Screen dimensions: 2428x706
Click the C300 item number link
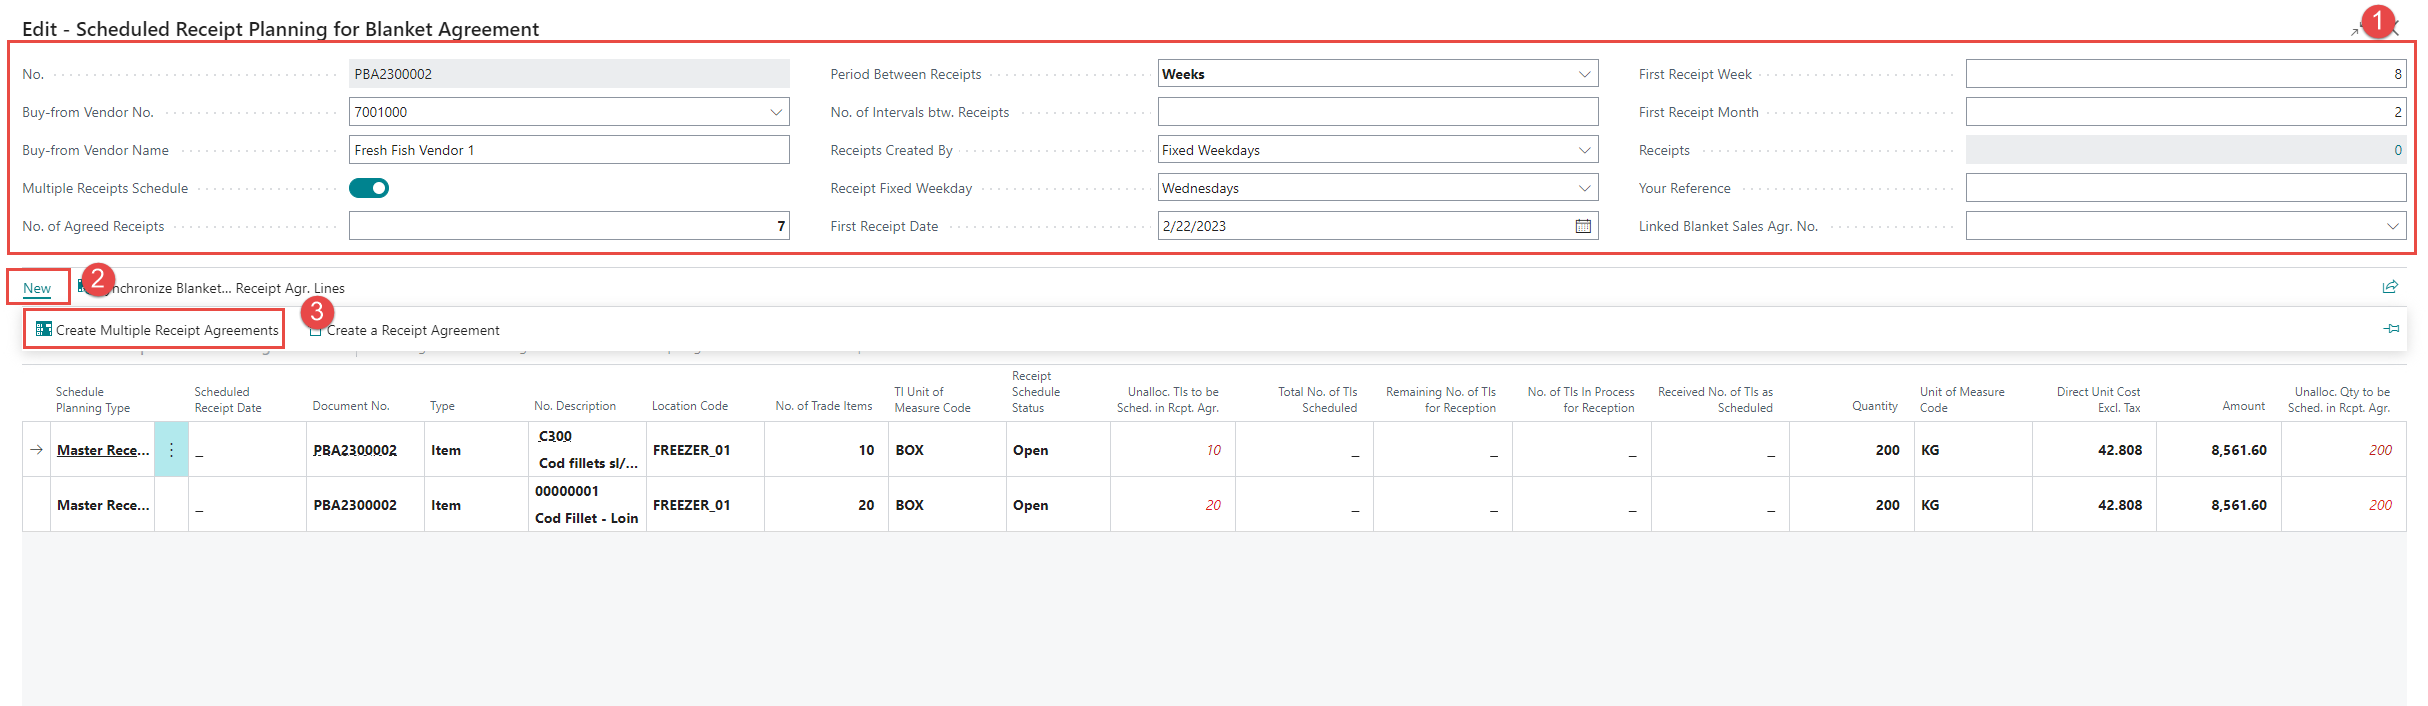555,436
